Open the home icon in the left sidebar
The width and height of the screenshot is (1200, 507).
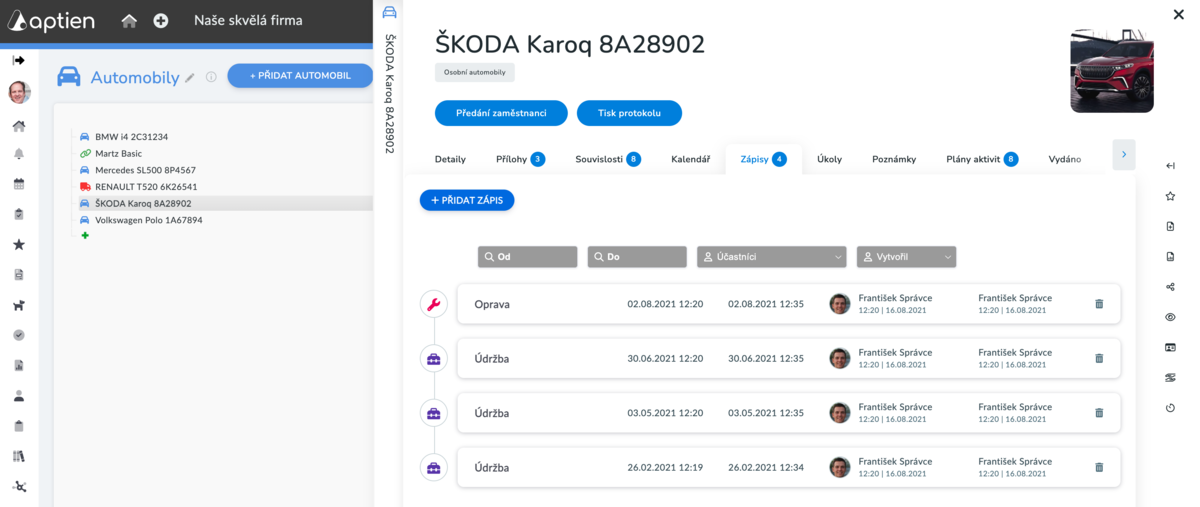pos(18,126)
